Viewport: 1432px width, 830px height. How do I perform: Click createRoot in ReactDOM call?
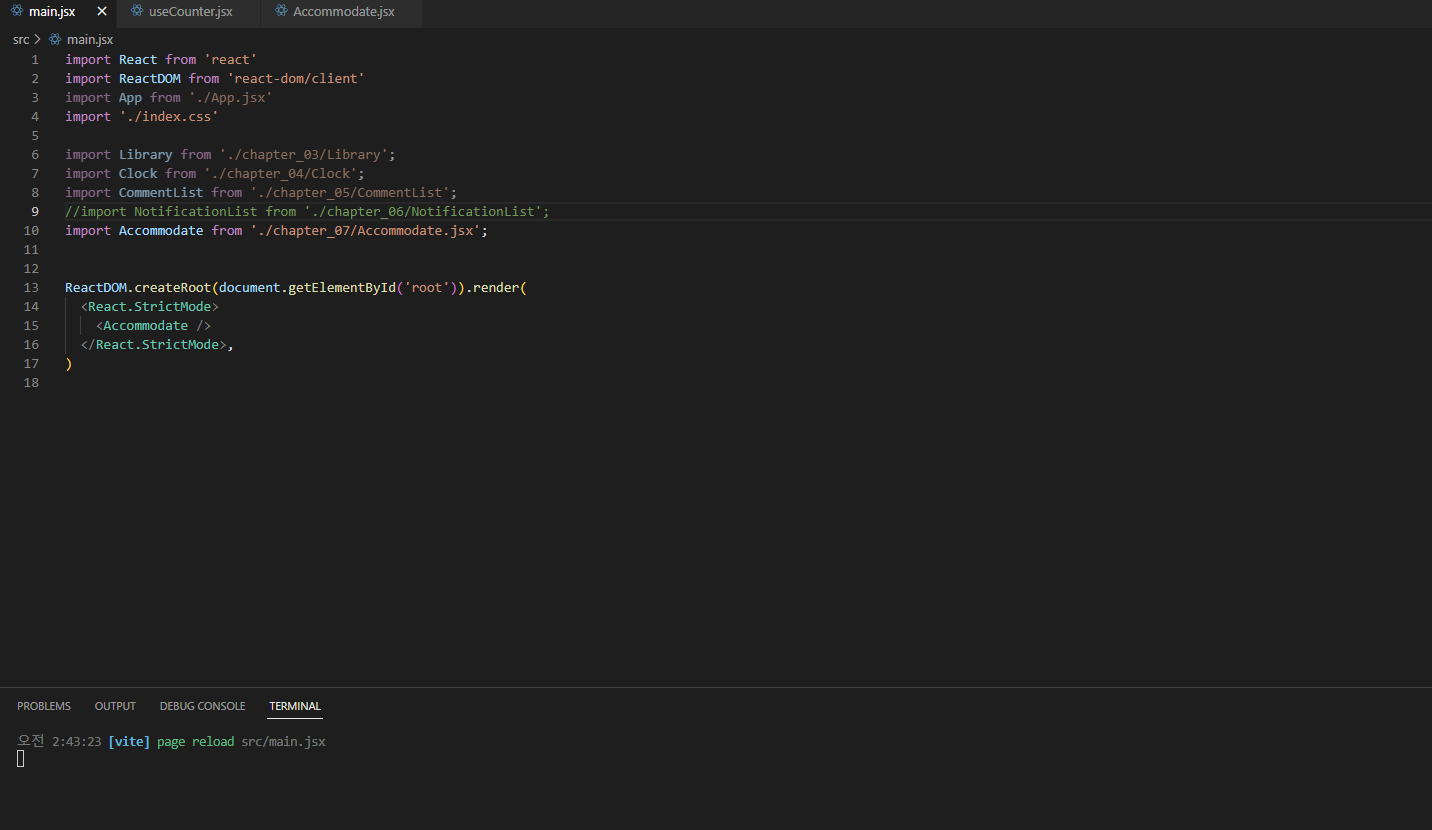pyautogui.click(x=173, y=288)
